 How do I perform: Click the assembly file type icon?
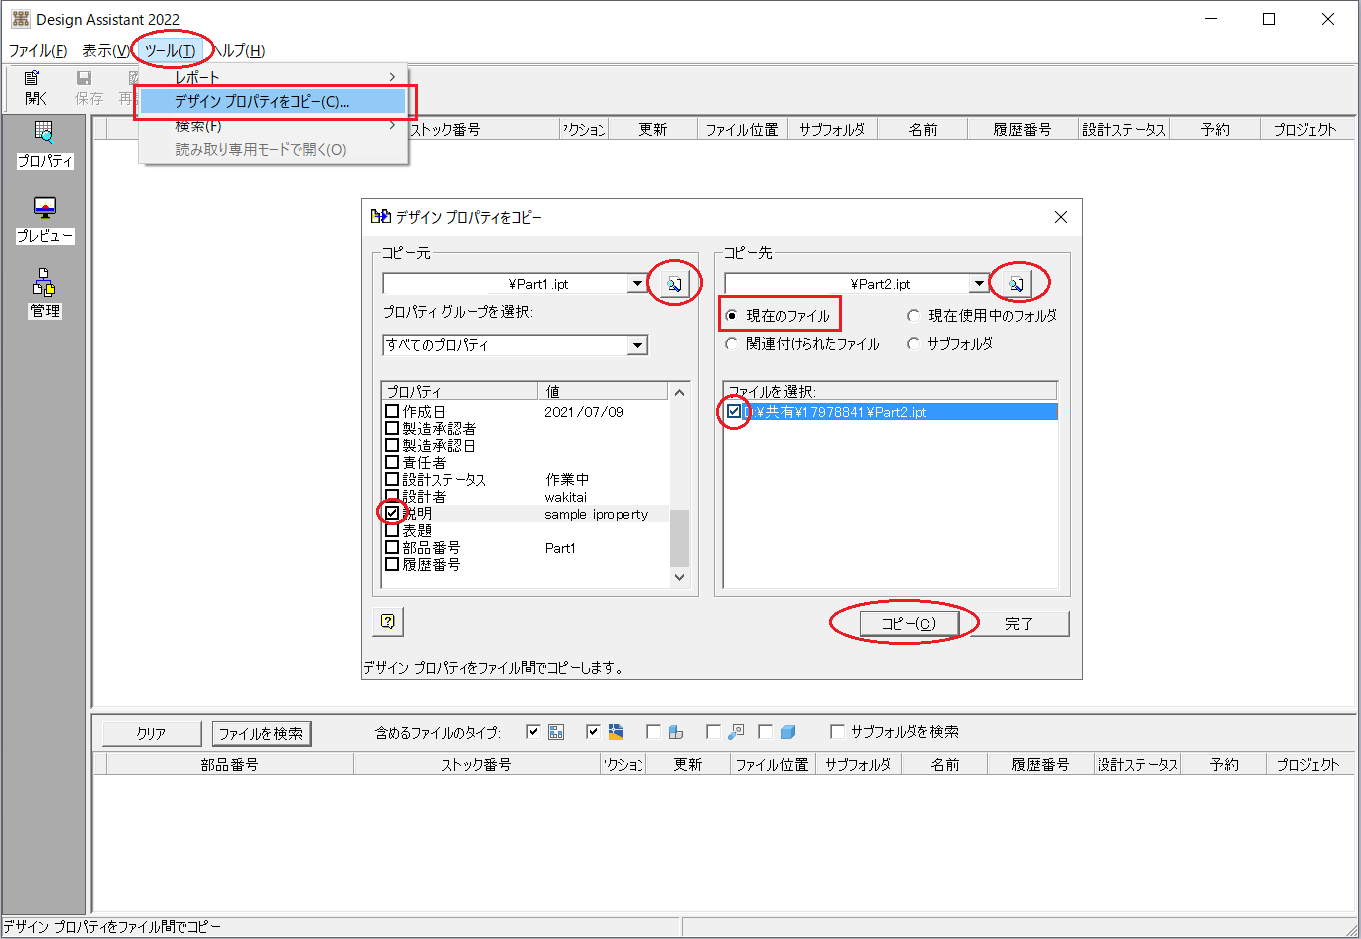pos(556,732)
